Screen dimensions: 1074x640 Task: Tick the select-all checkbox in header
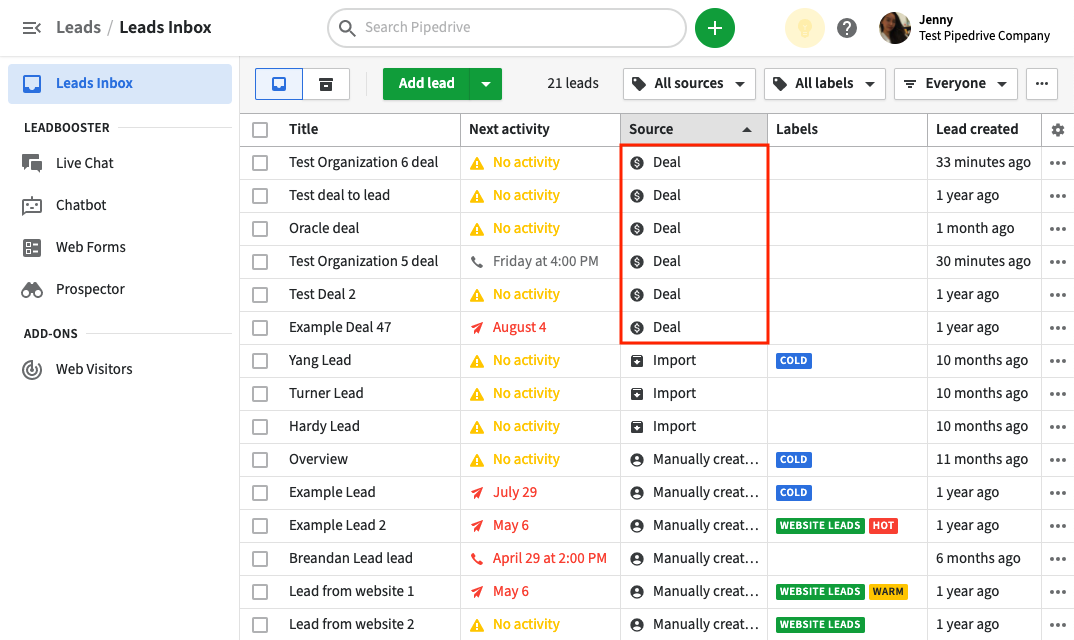pos(260,130)
